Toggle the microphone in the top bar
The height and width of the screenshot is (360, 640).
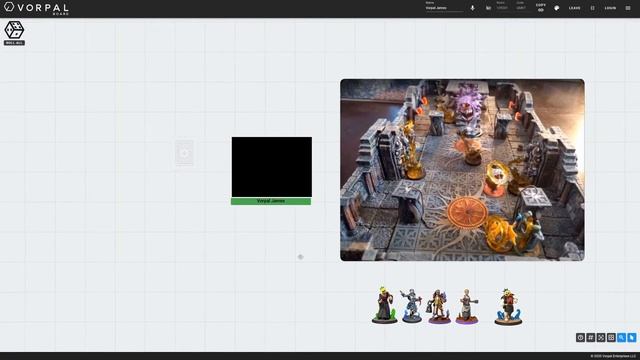click(472, 8)
